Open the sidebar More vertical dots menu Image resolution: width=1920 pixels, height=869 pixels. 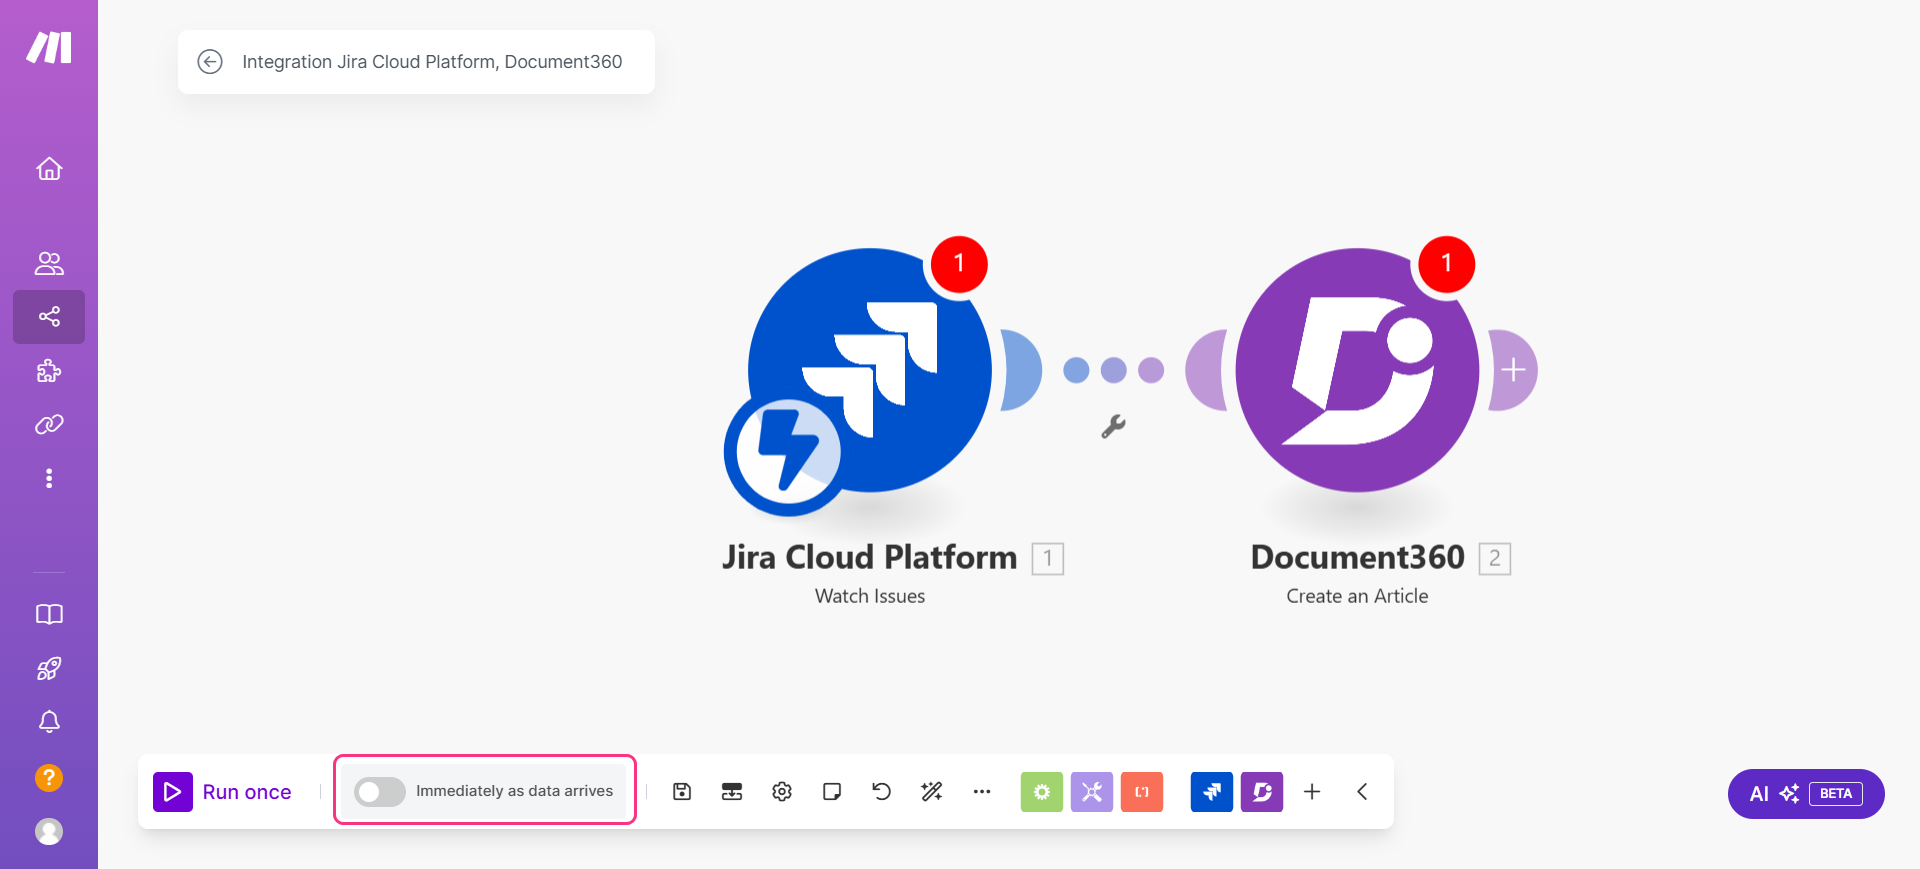pos(49,478)
